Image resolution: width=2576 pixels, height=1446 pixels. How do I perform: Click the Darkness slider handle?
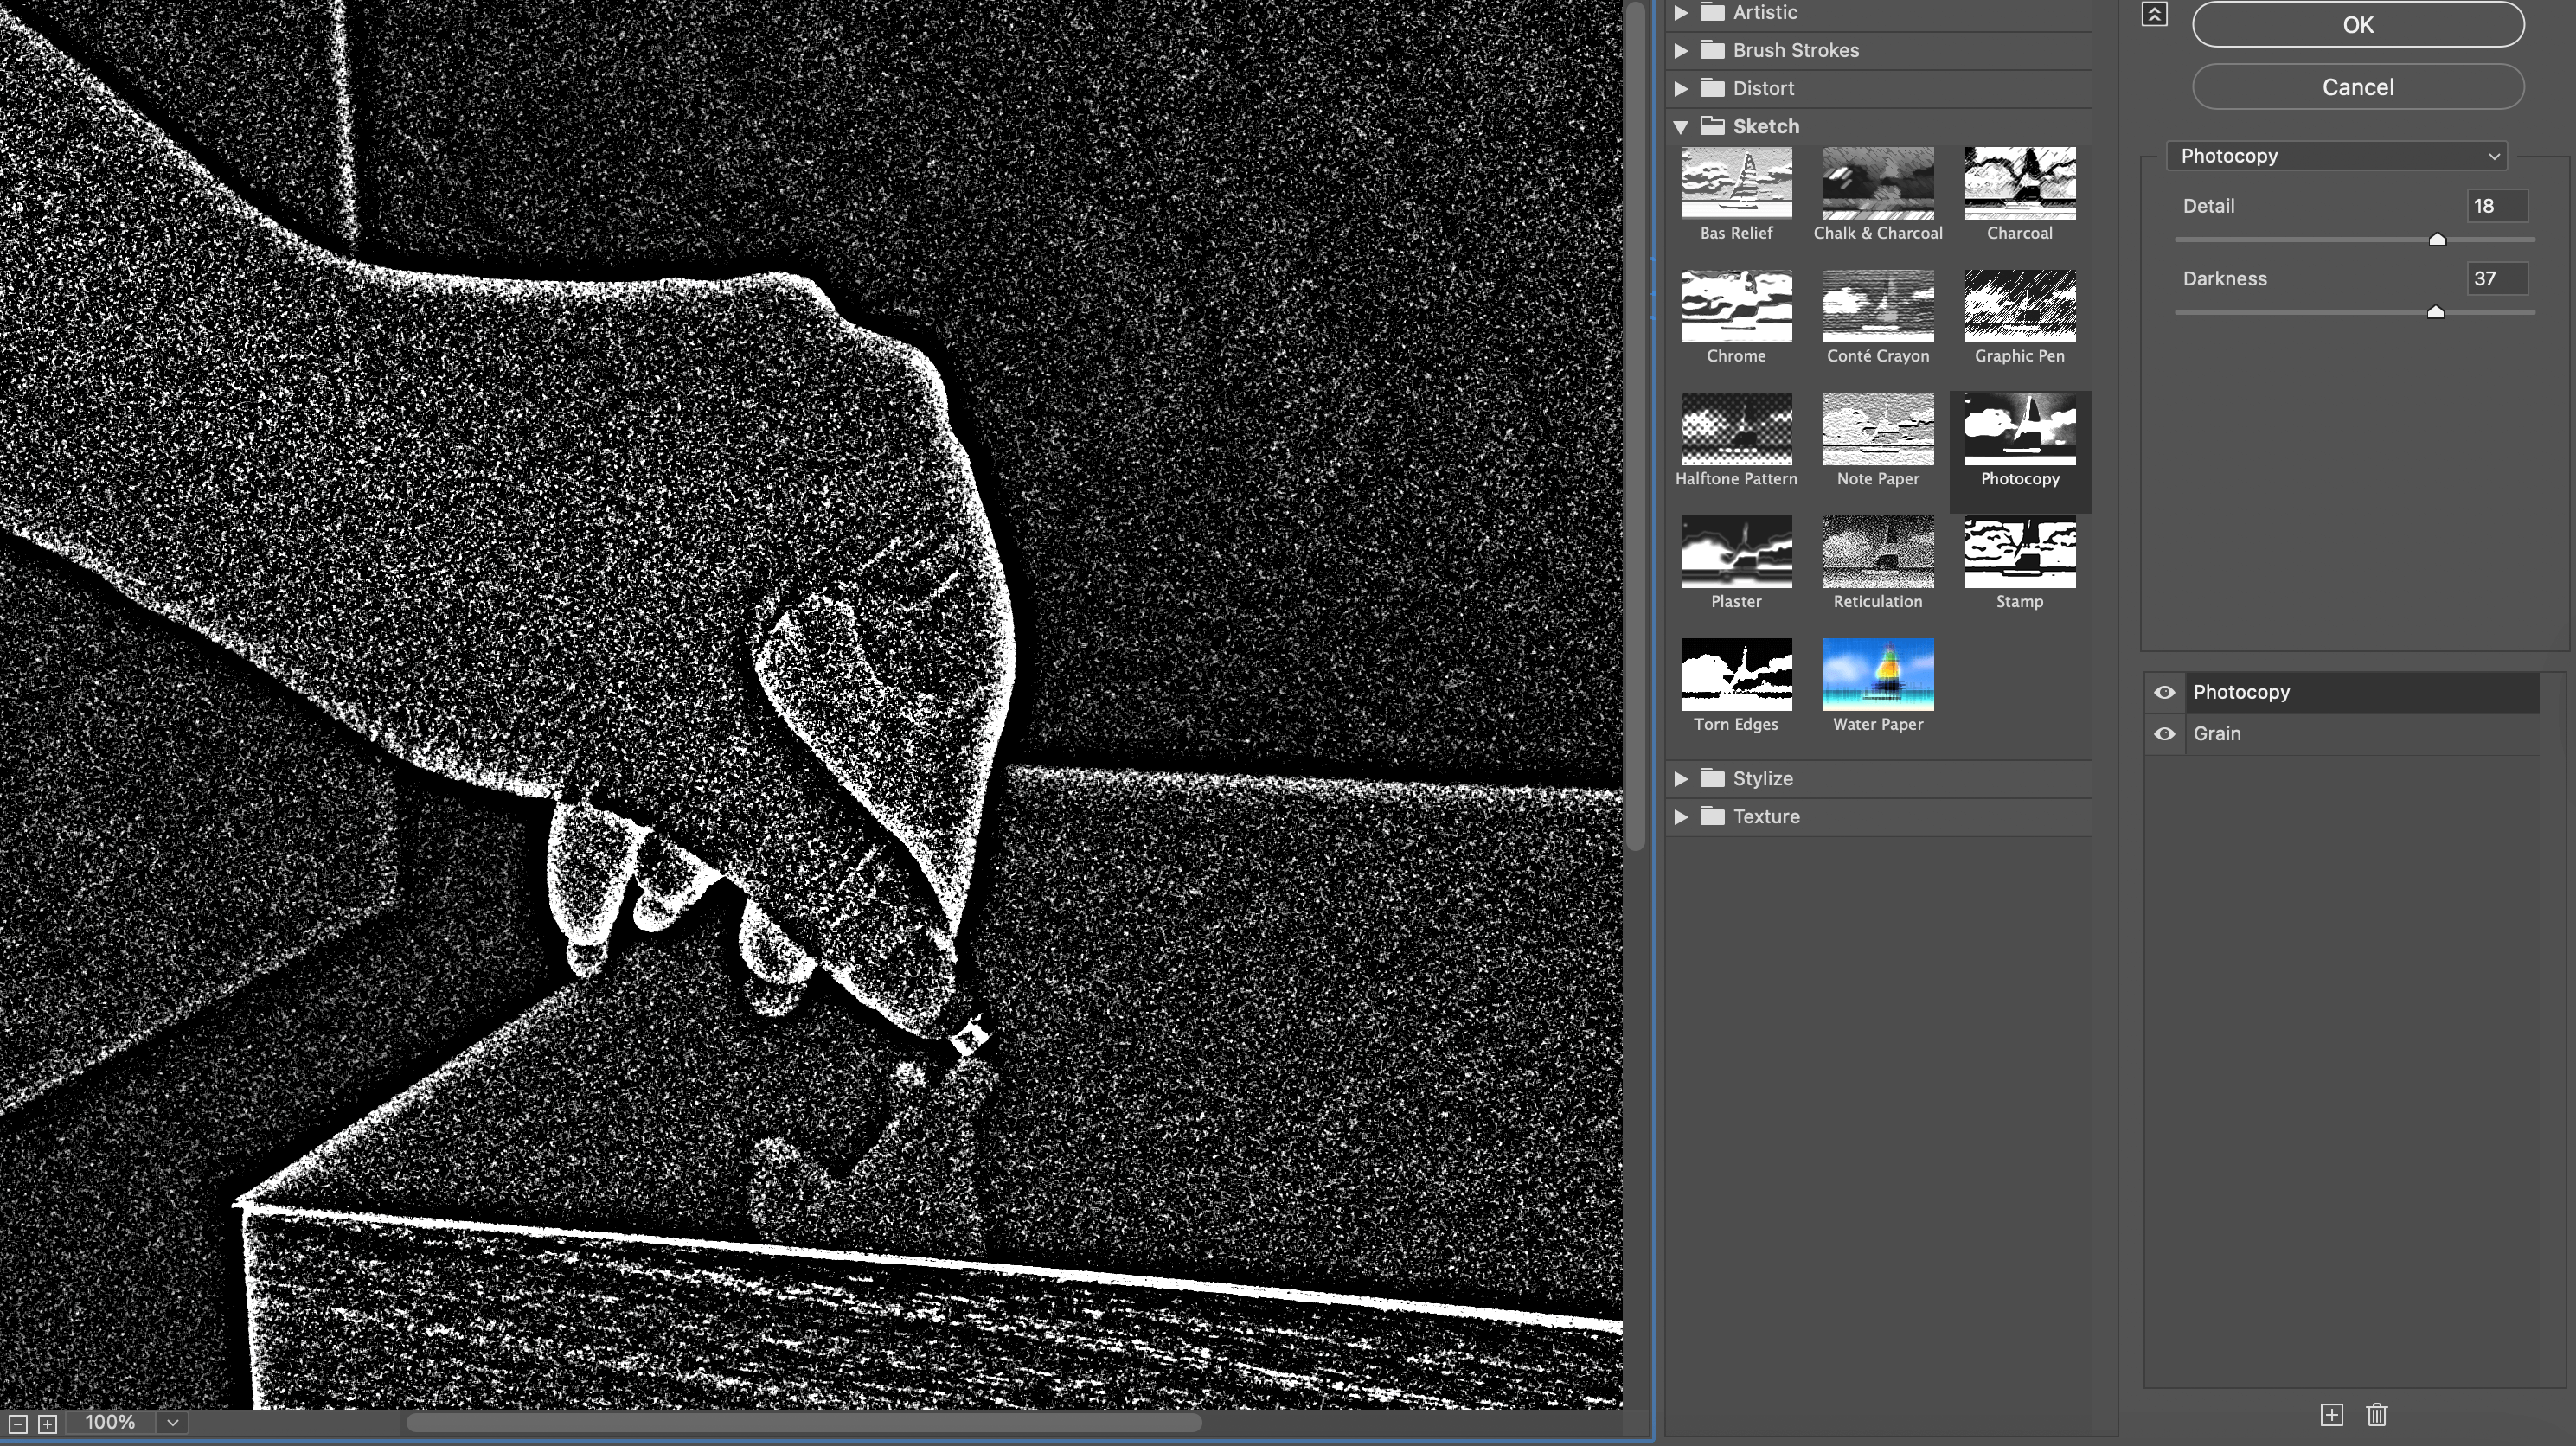[2435, 312]
